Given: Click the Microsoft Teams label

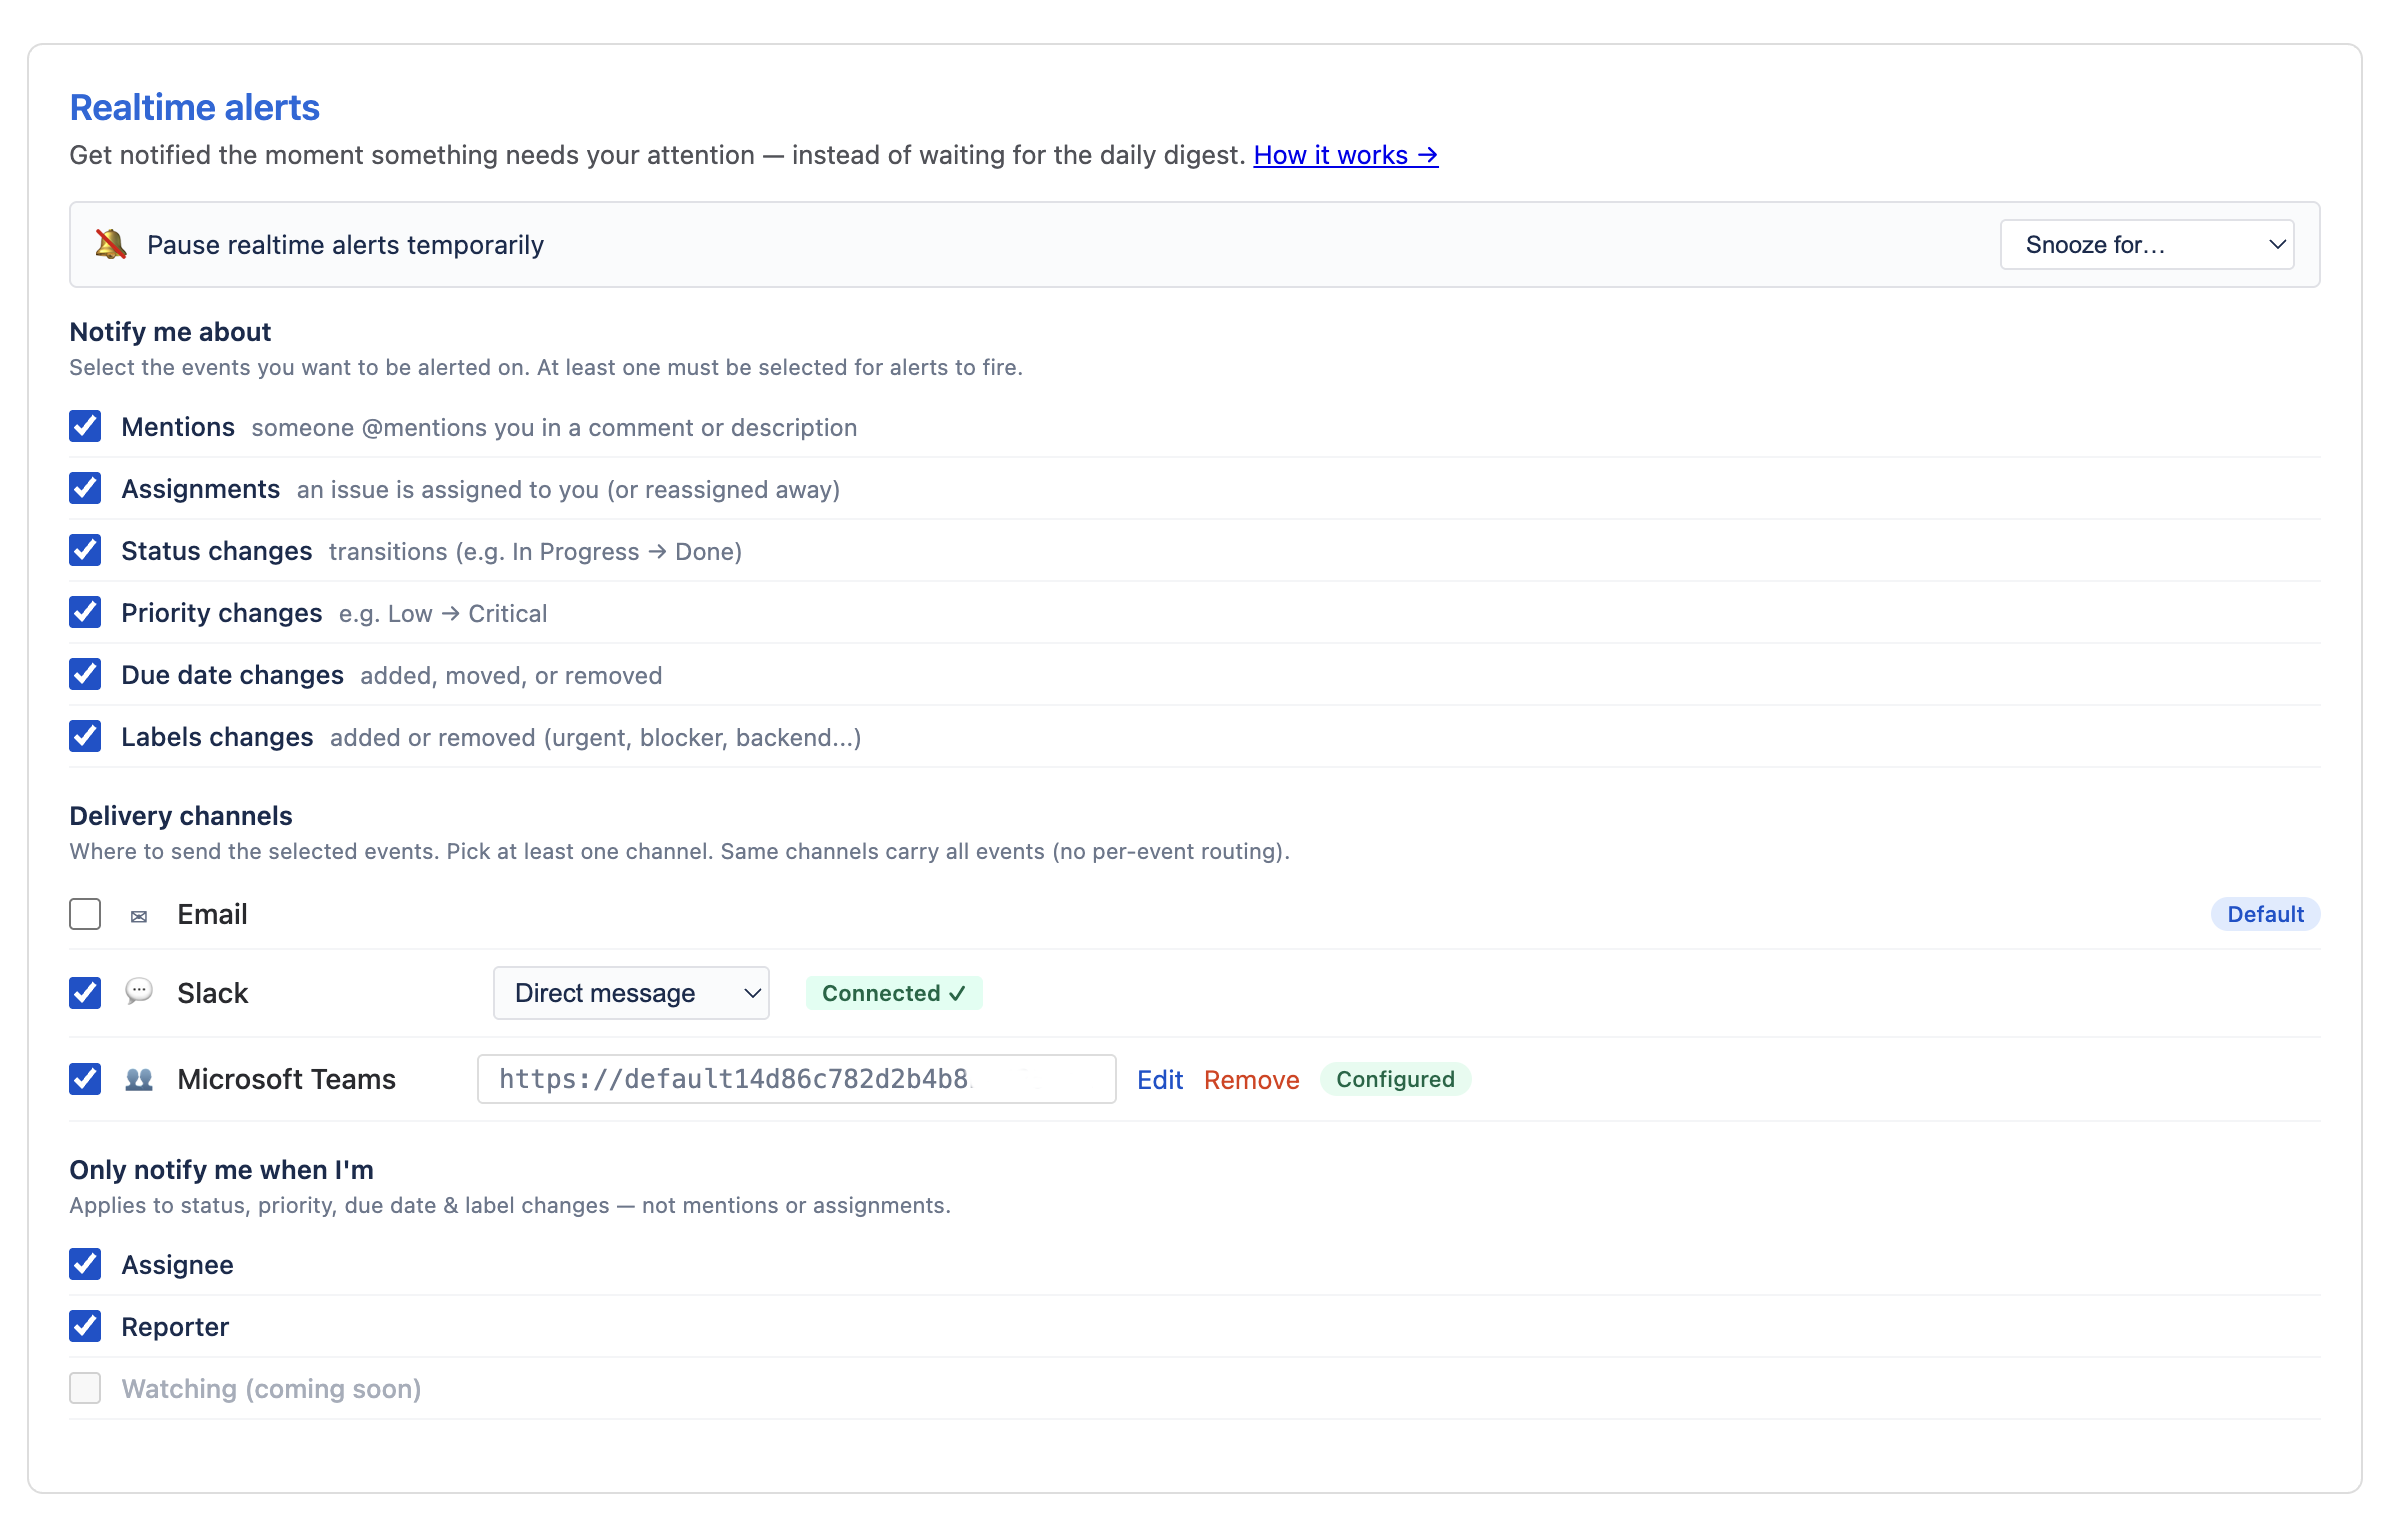Looking at the screenshot, I should click(286, 1079).
